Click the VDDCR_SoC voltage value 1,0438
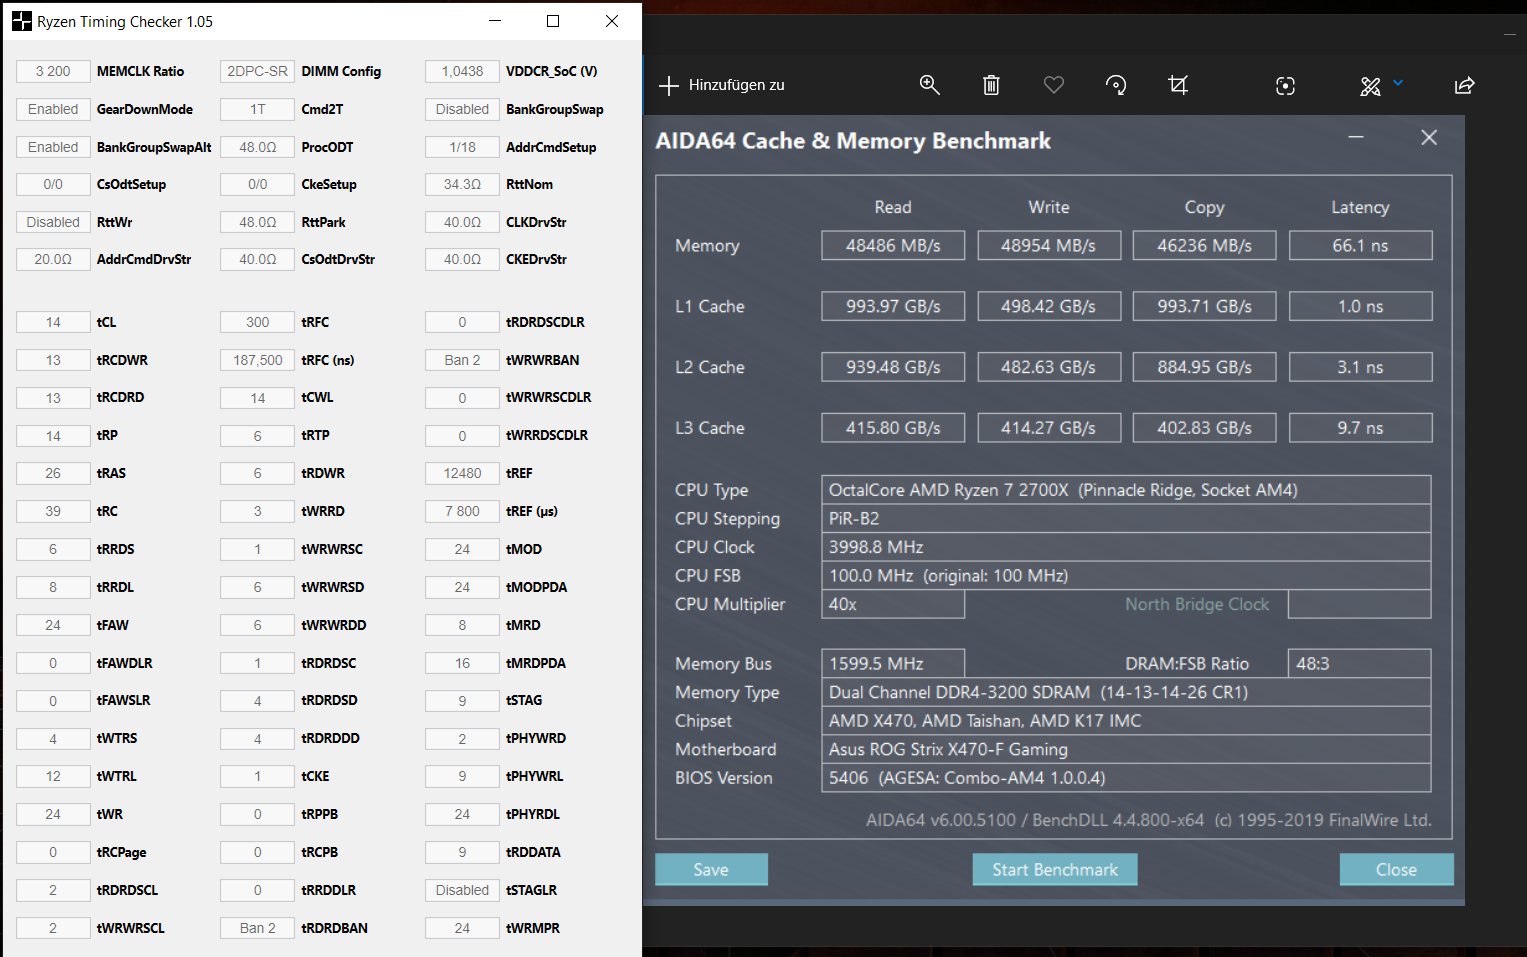Screen dimensions: 1527x957 tap(462, 71)
